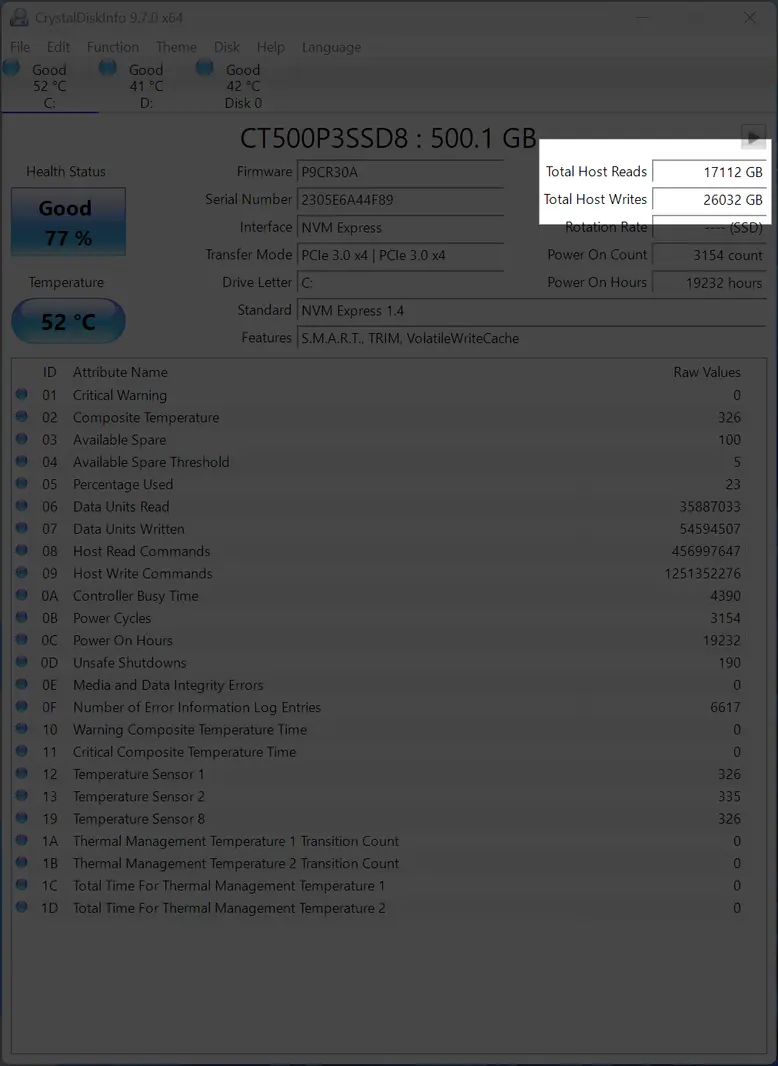The height and width of the screenshot is (1066, 778).
Task: Click the Standard field NVM Express 1.4
Action: click(532, 311)
